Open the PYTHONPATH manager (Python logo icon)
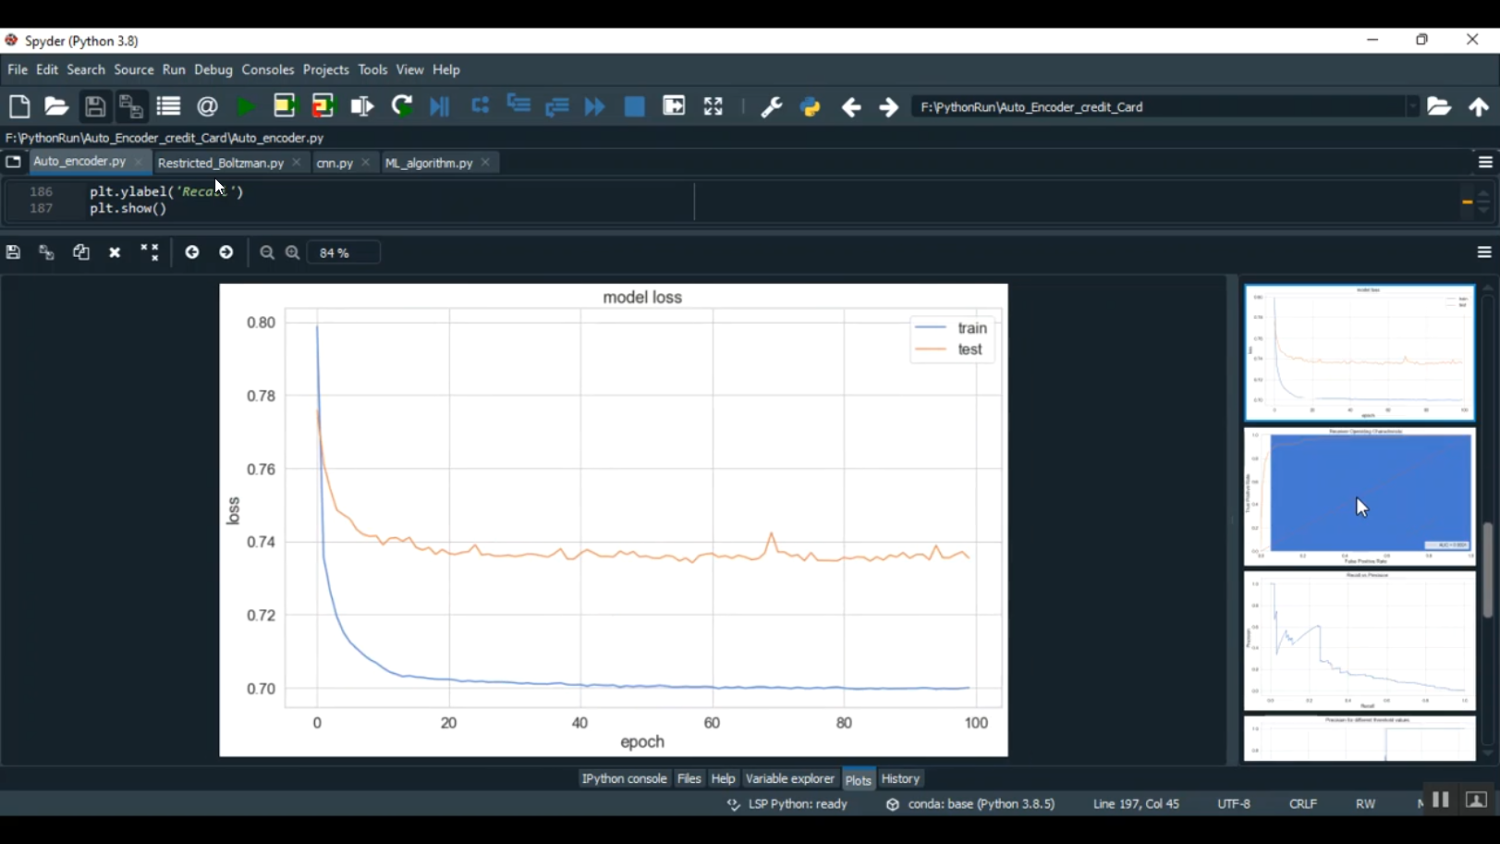Image resolution: width=1500 pixels, height=844 pixels. click(810, 107)
